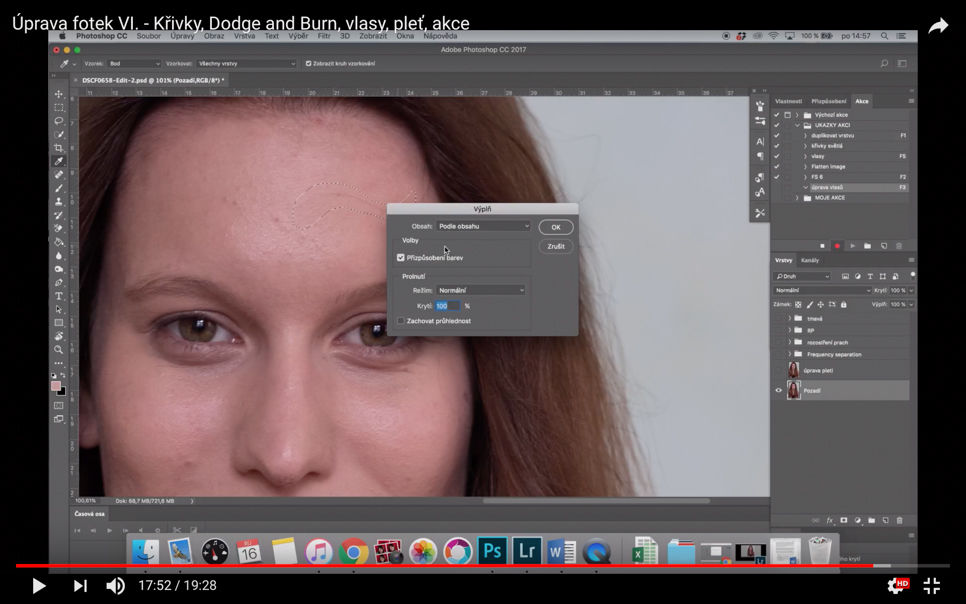
Task: Click OK in the Výplň dialog
Action: click(x=556, y=227)
